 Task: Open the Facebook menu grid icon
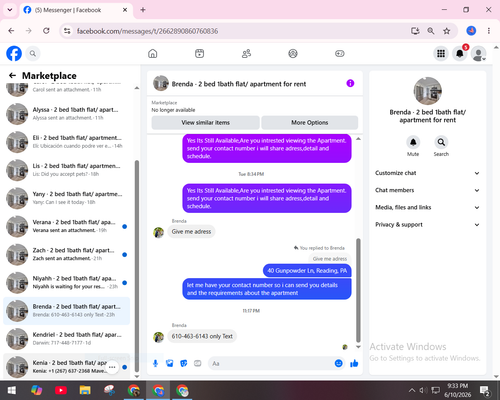coord(441,53)
